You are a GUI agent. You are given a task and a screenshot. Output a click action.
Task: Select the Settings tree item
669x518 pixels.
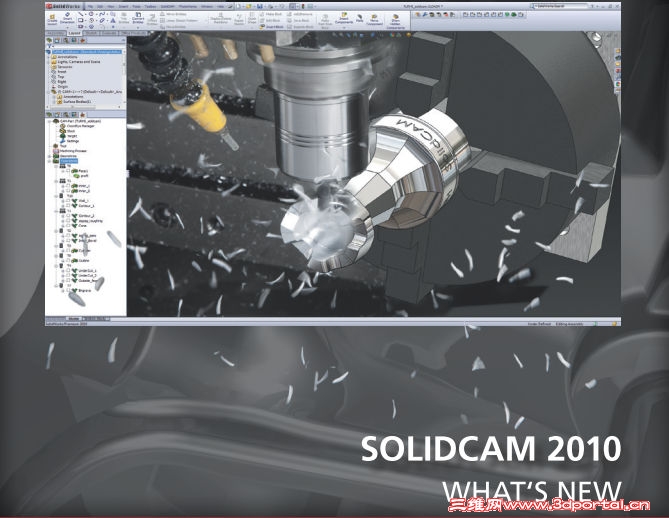coord(69,141)
